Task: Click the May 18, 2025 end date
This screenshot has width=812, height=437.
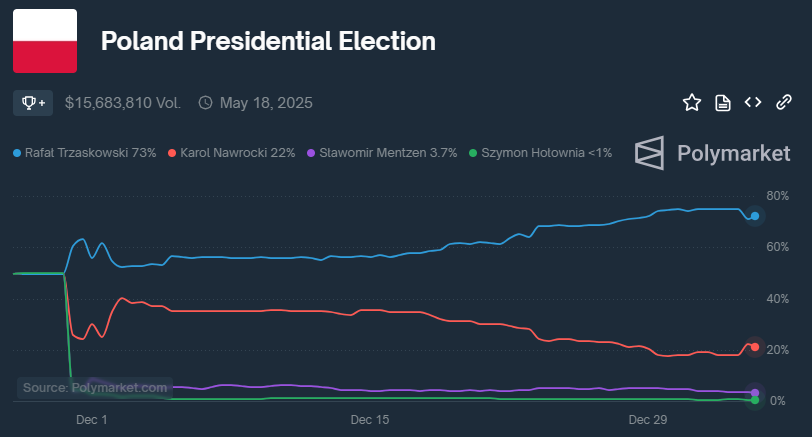Action: [266, 102]
